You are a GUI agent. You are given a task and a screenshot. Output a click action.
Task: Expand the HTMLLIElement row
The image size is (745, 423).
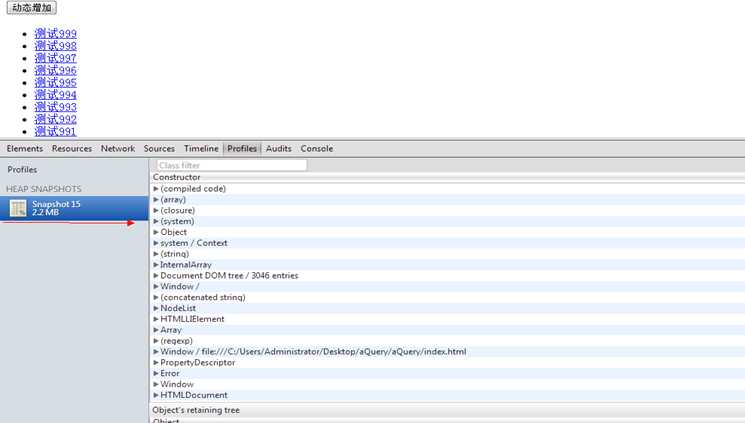tap(155, 319)
